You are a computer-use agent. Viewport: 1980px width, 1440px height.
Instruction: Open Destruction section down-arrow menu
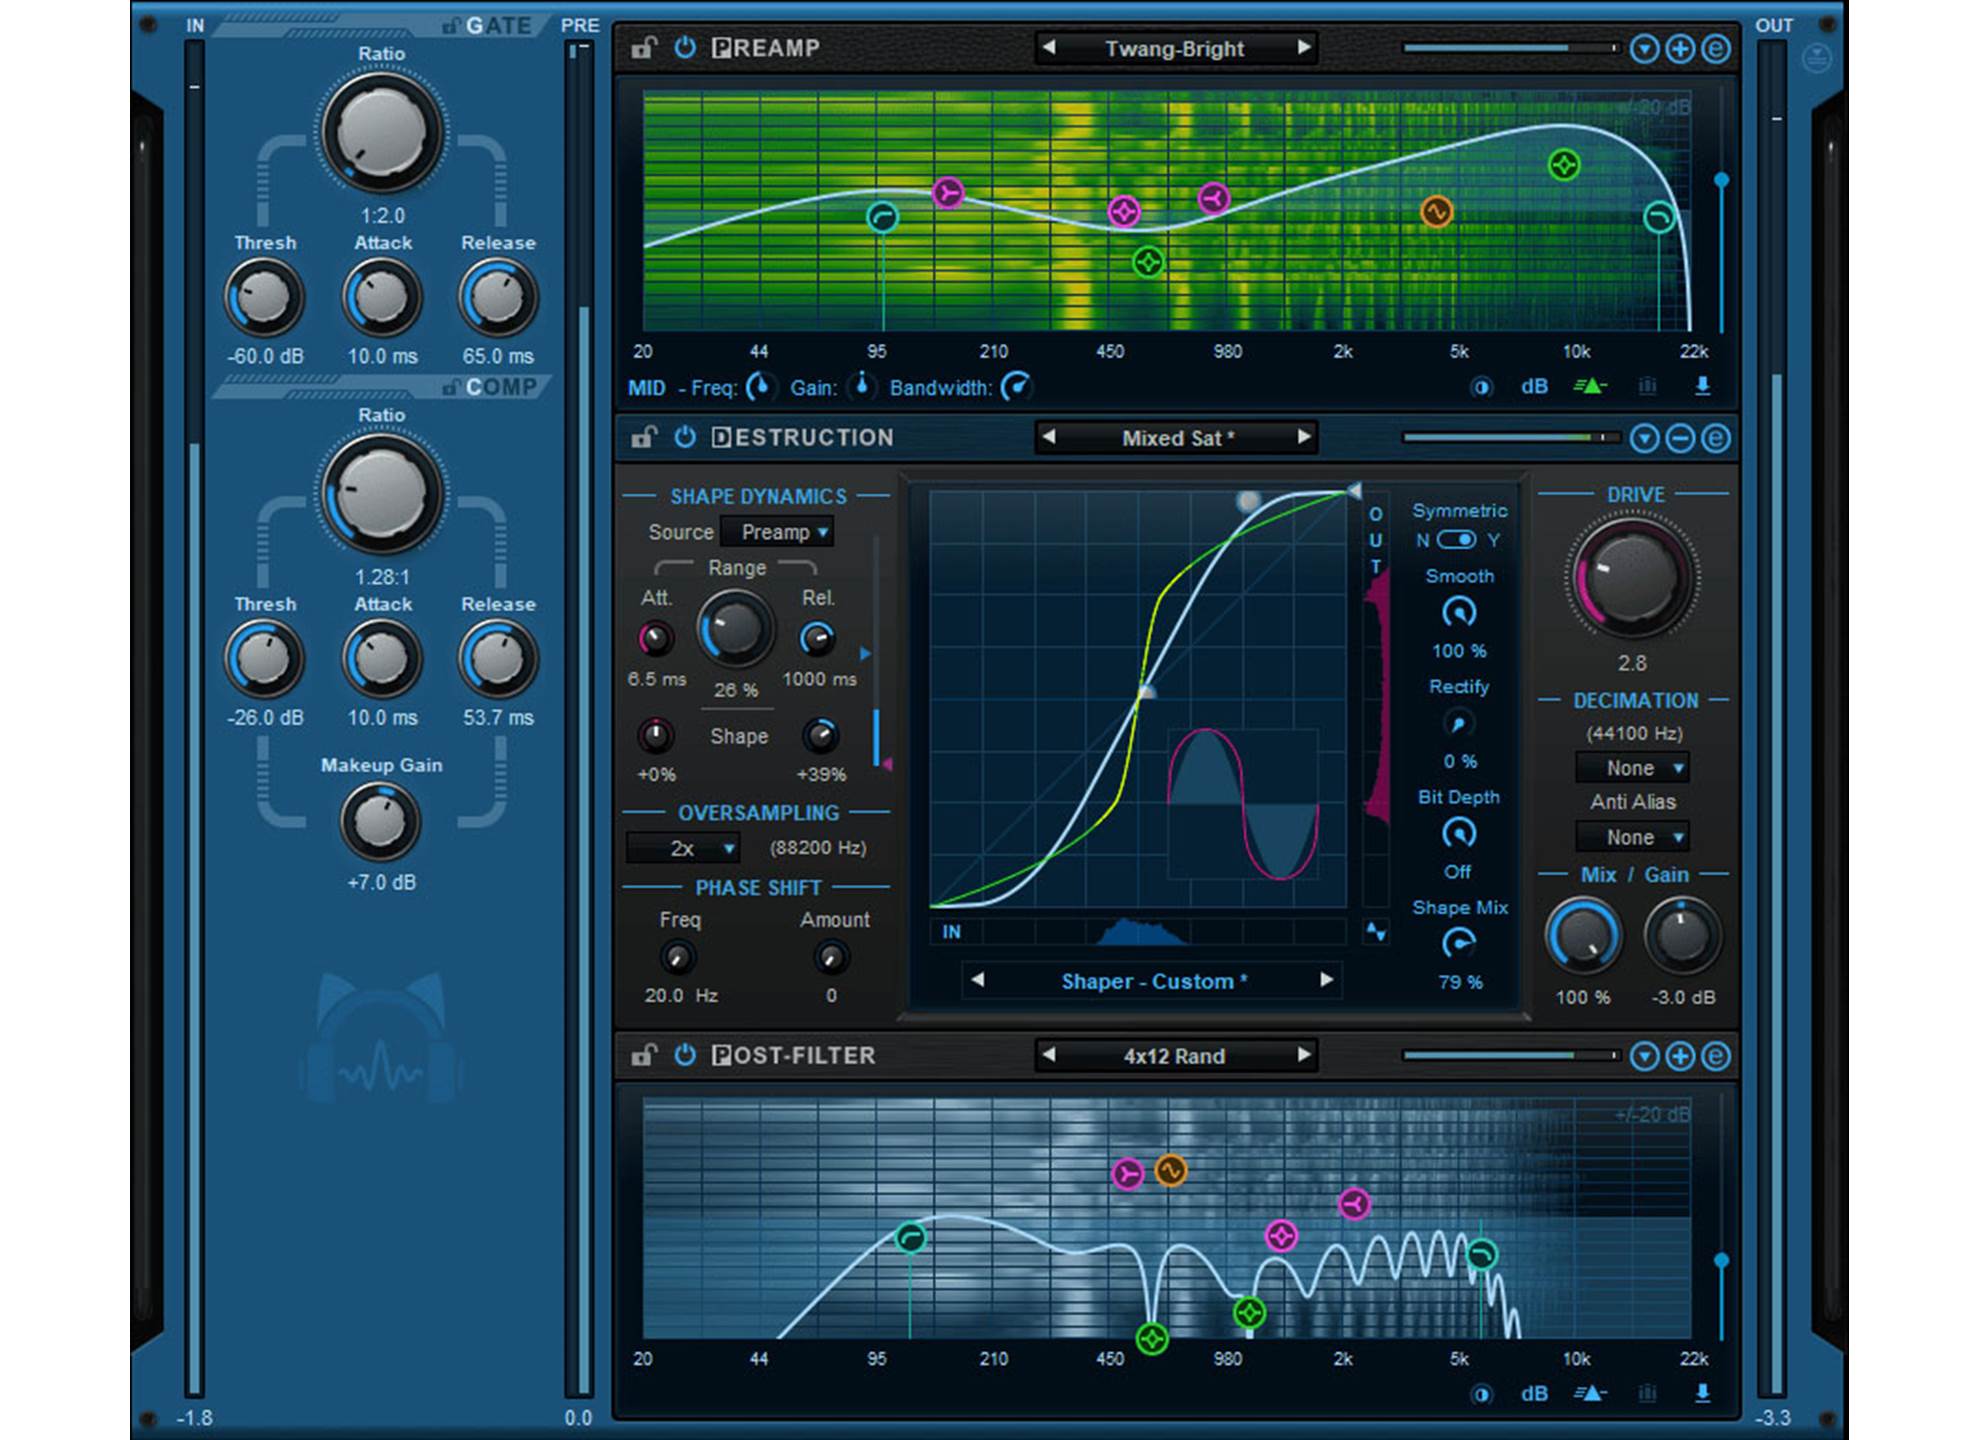1644,438
